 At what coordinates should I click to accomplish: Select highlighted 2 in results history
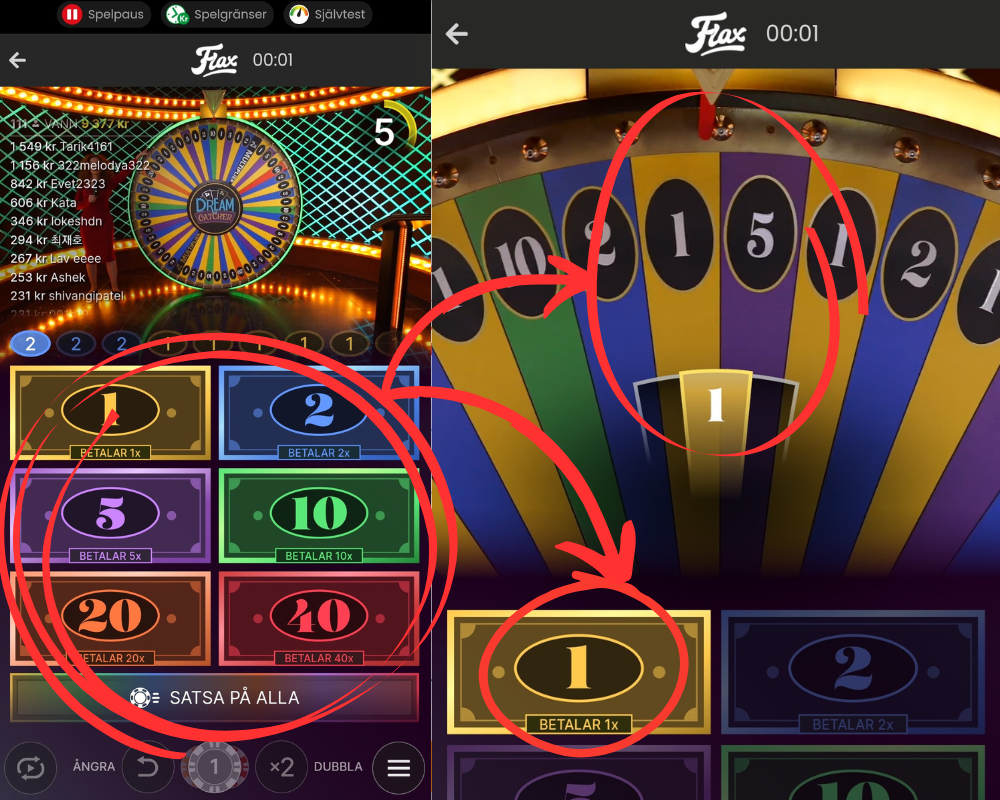pos(30,344)
